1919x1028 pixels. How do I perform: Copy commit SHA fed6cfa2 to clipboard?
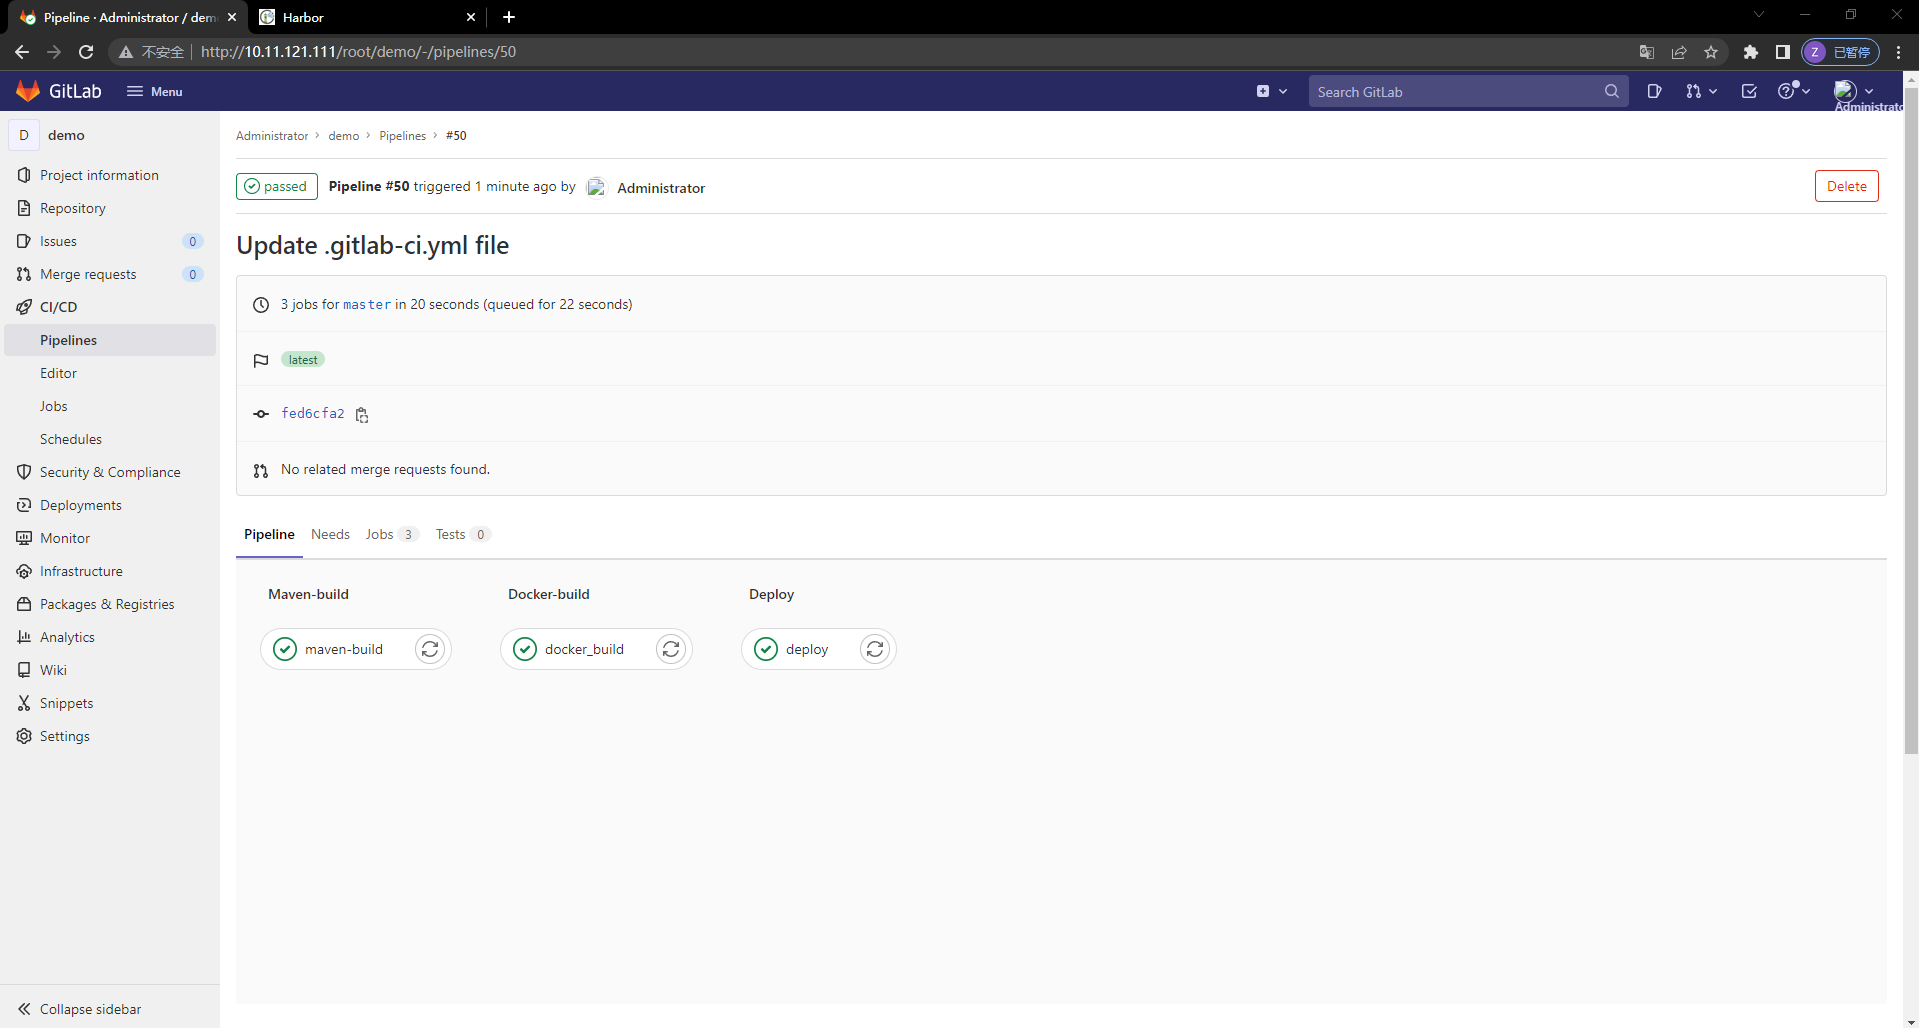(x=362, y=414)
